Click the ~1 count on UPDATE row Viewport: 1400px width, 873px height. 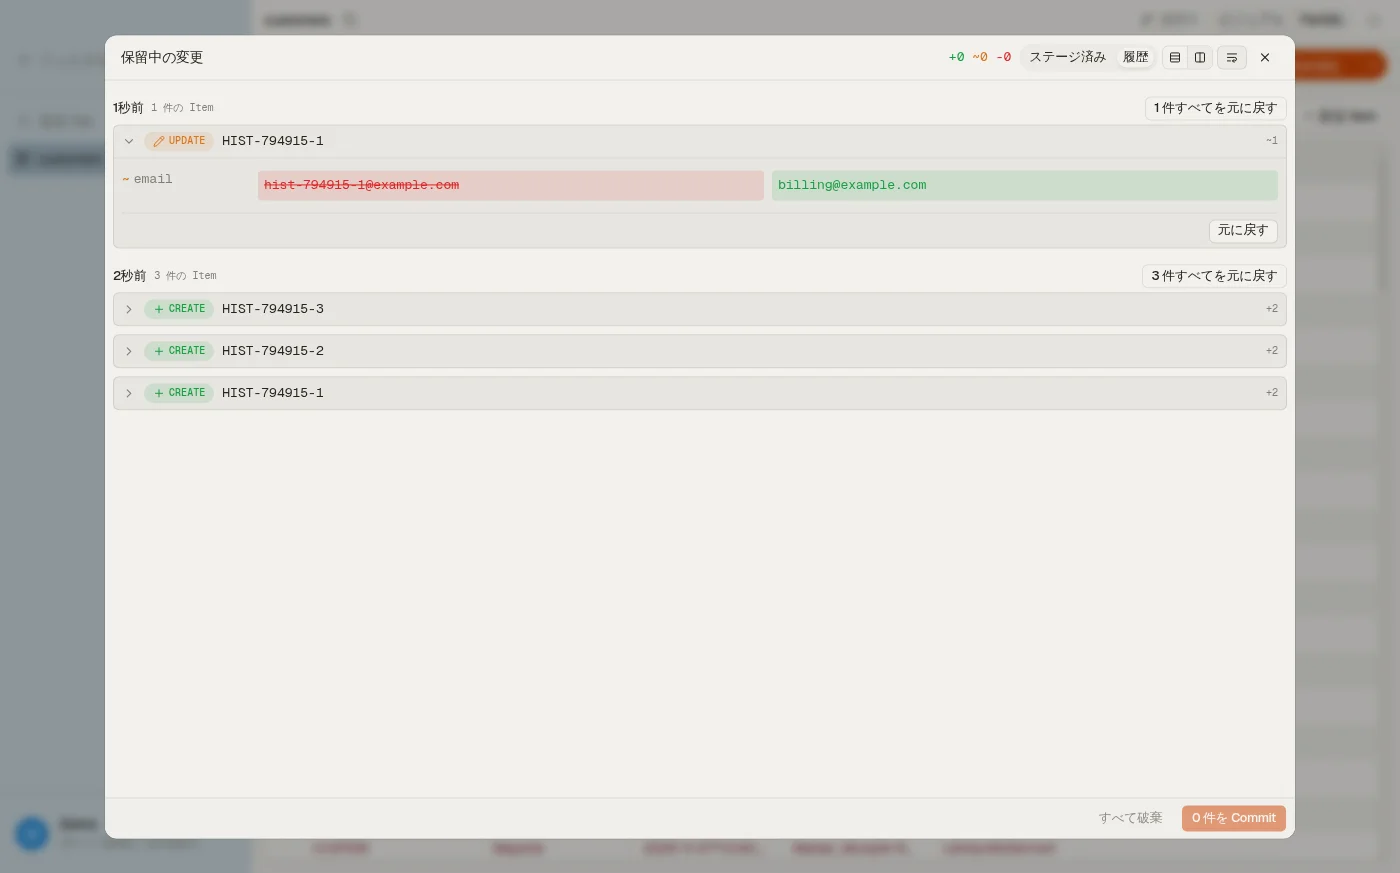(x=1271, y=141)
